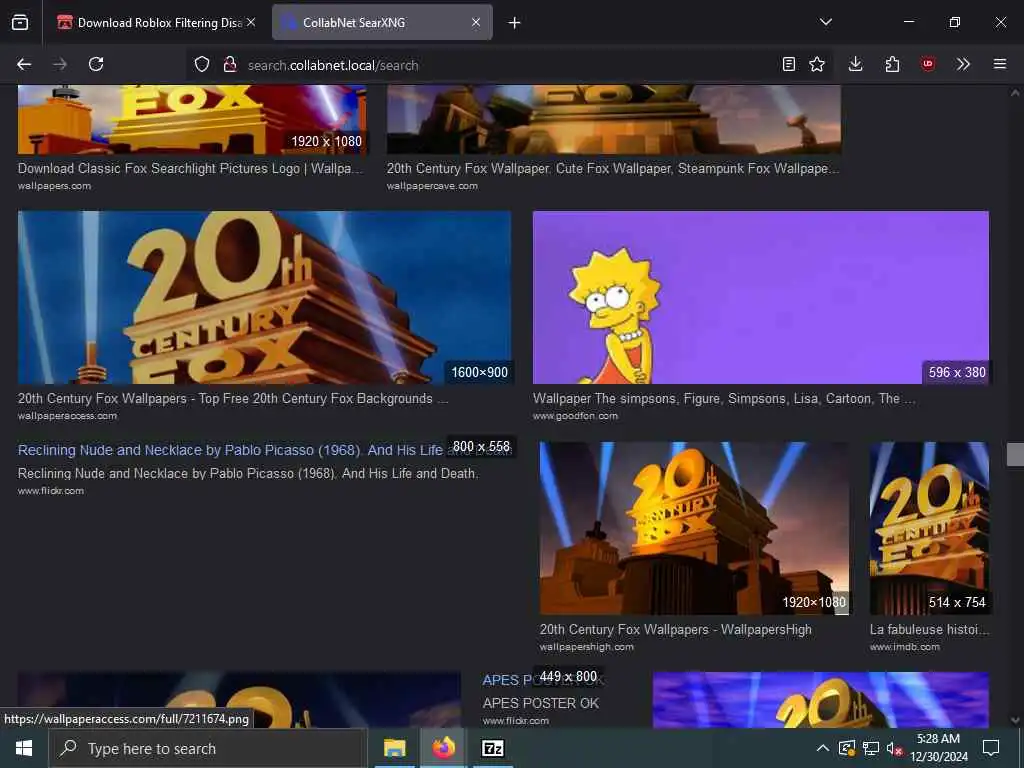Open the 1920×1080 WallpapersHigh Fox image
1024x768 pixels.
[x=694, y=528]
